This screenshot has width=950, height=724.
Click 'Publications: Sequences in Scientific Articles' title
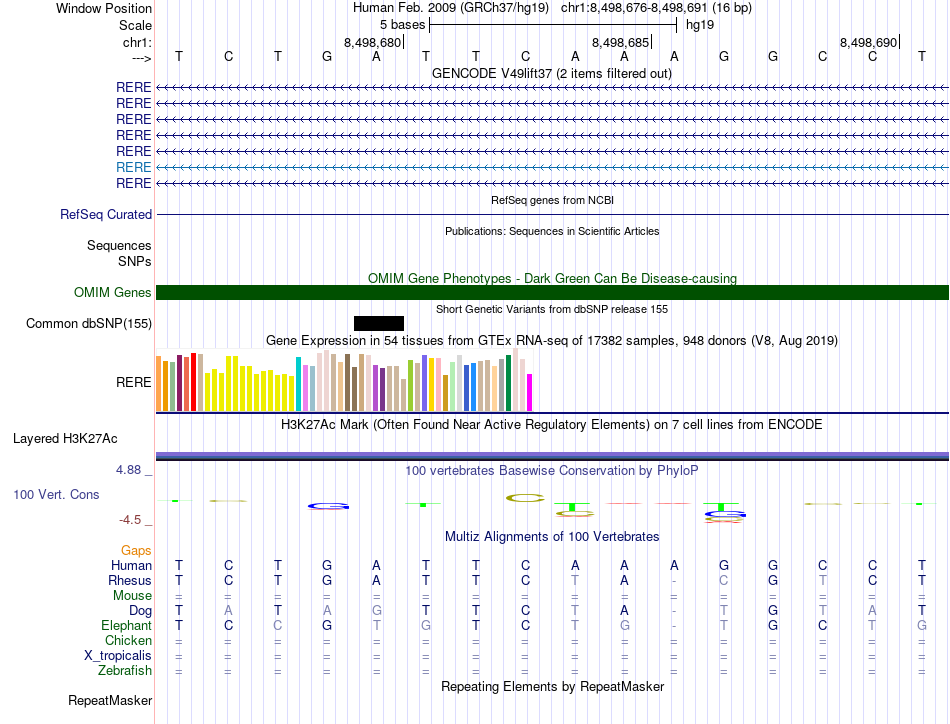pyautogui.click(x=552, y=231)
